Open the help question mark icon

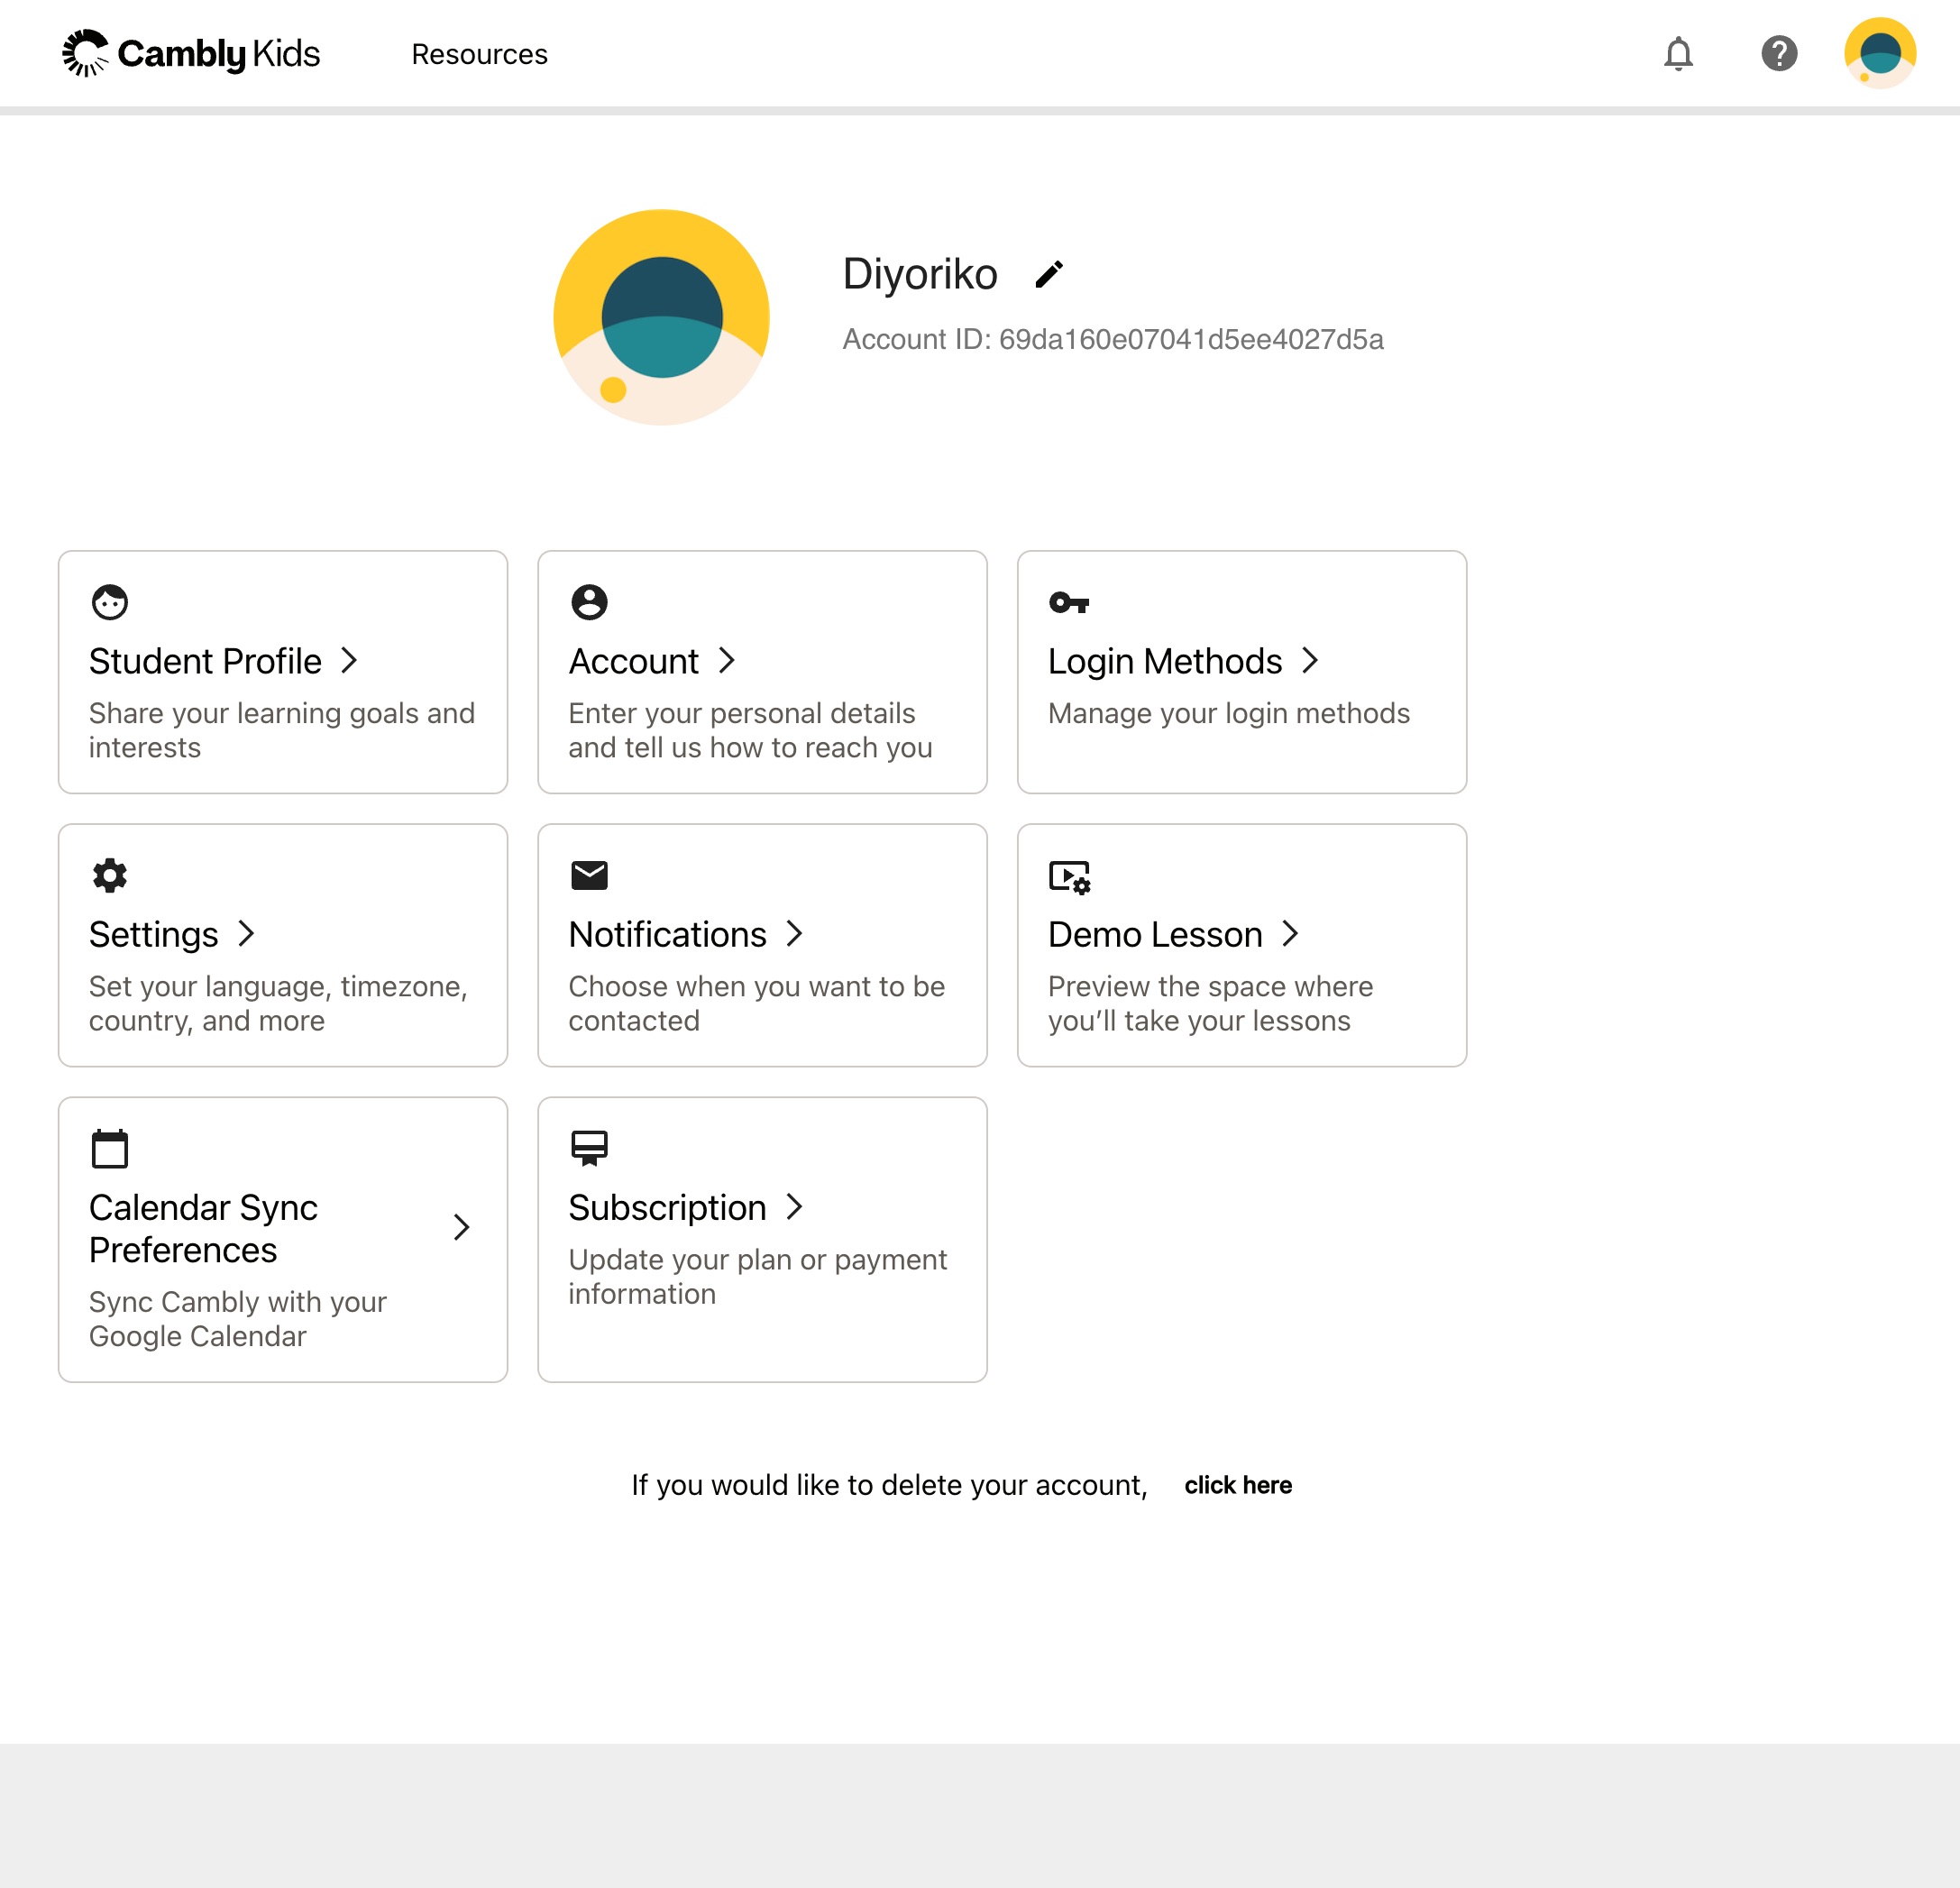(x=1779, y=54)
